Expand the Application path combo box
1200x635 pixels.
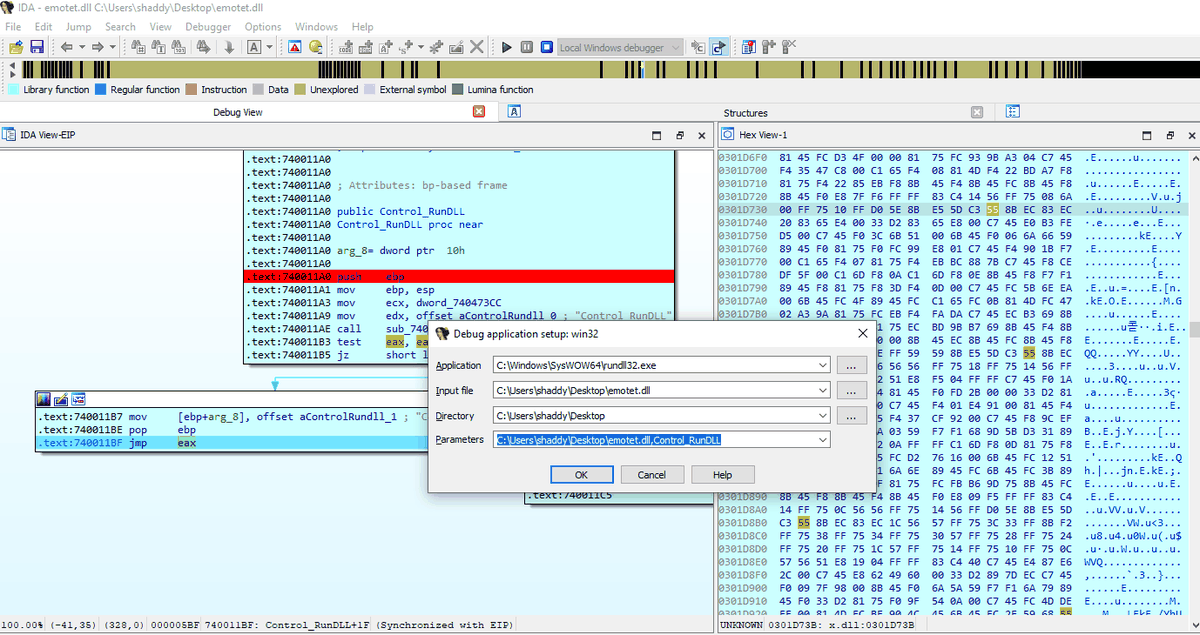(822, 366)
